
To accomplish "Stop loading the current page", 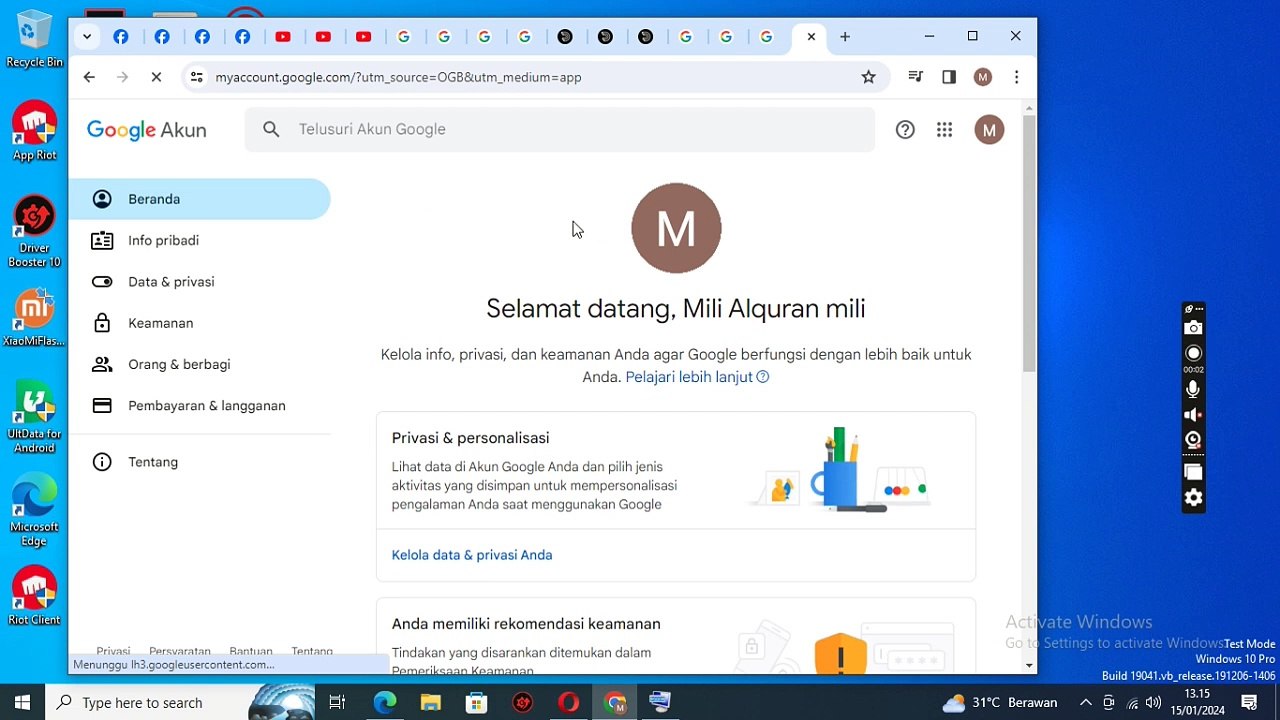I will pos(156,77).
